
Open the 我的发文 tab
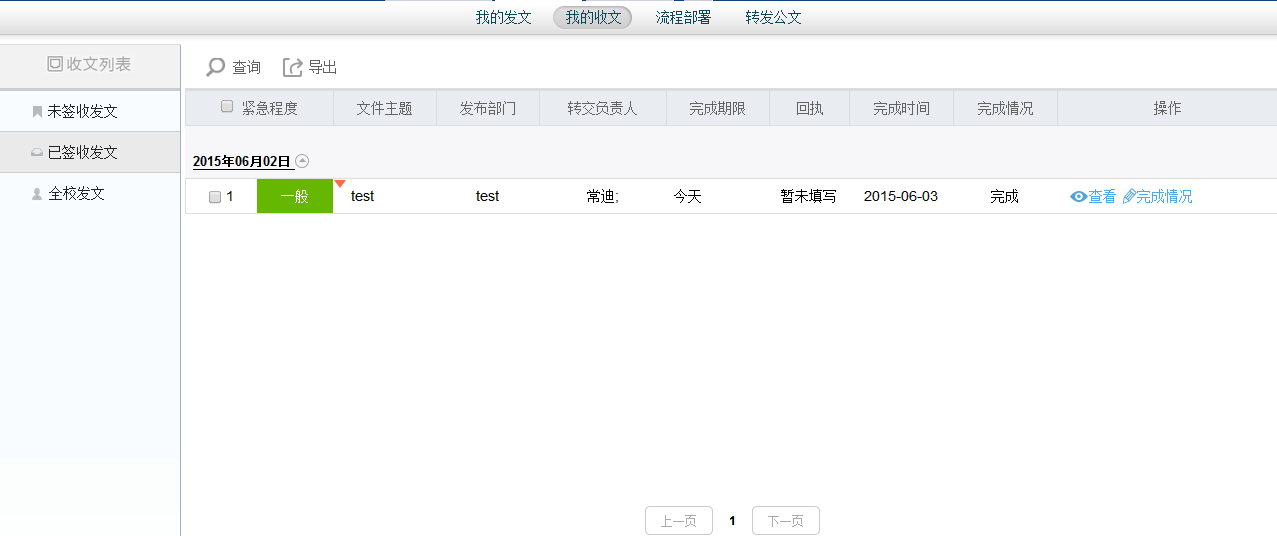pos(503,17)
